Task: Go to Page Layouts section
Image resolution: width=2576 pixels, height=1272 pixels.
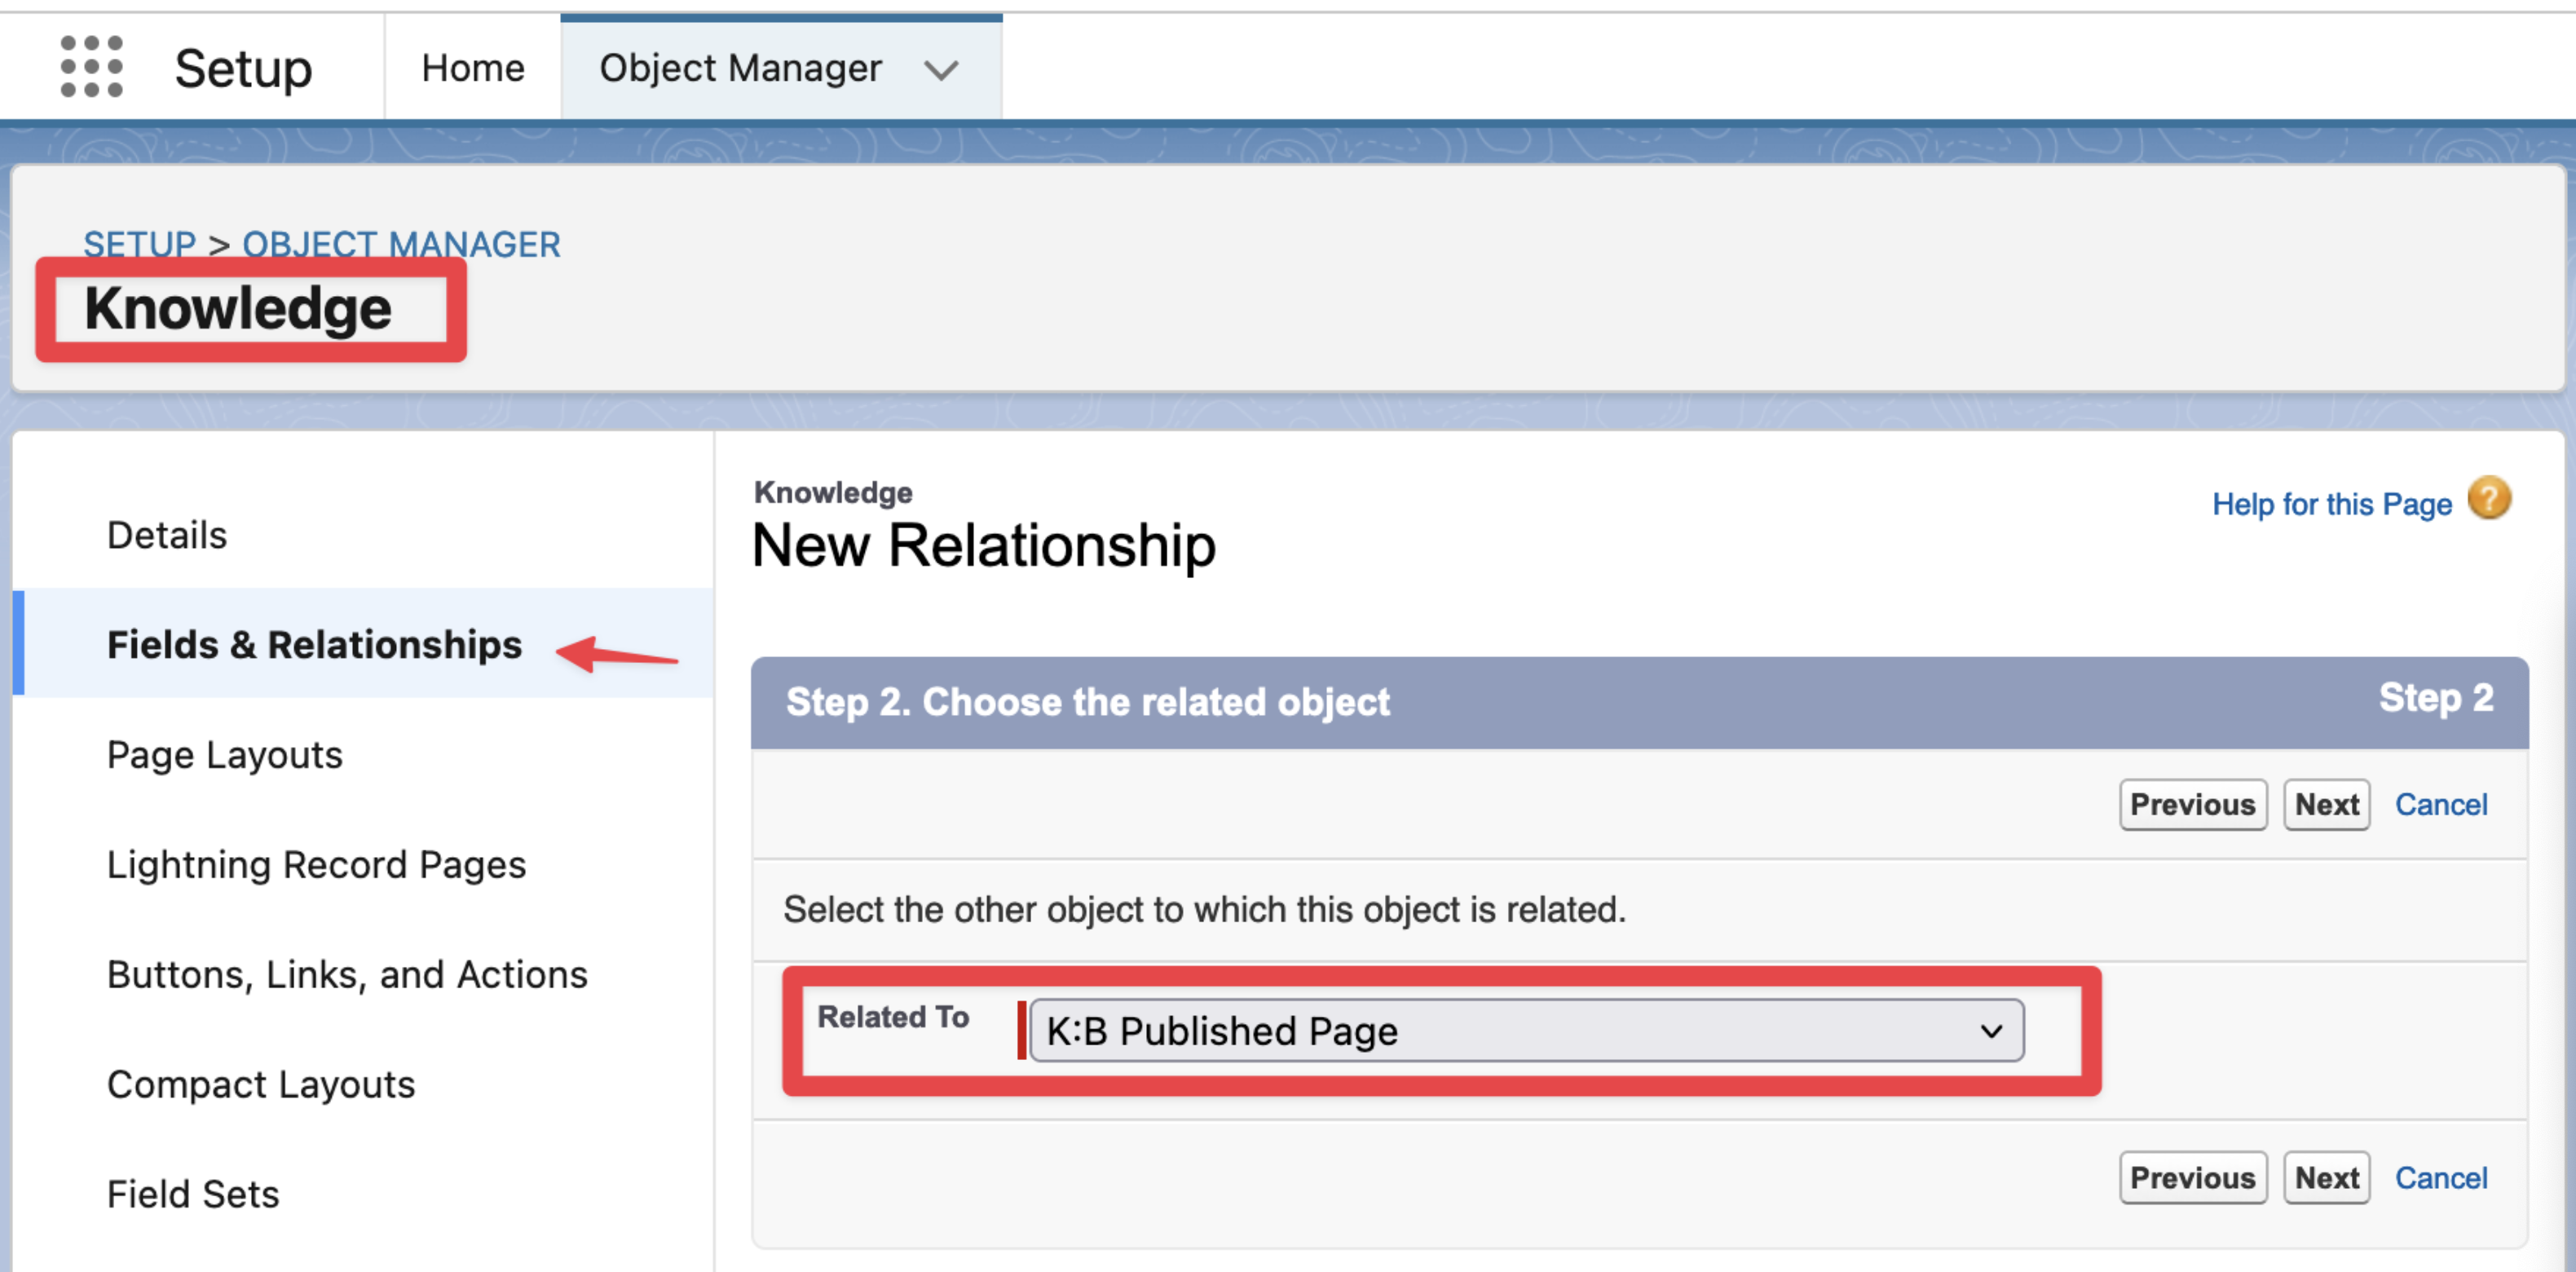Action: [x=224, y=754]
